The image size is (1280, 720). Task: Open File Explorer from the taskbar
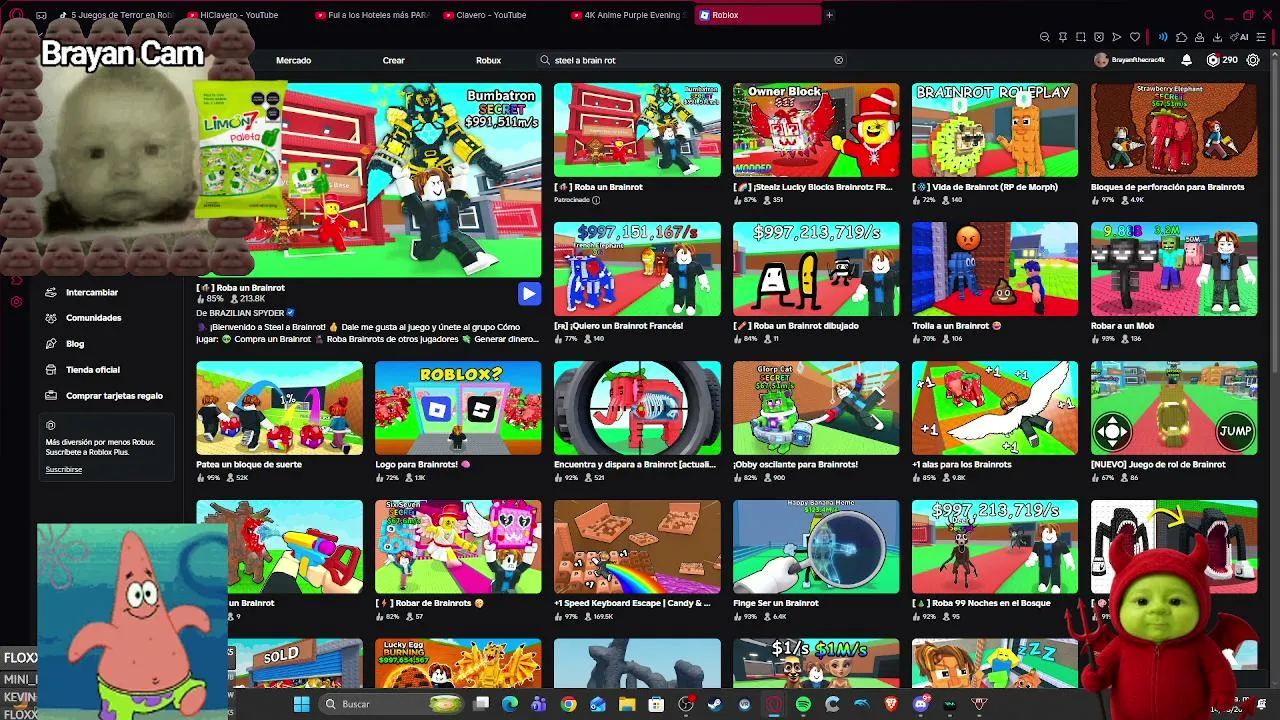(x=627, y=704)
